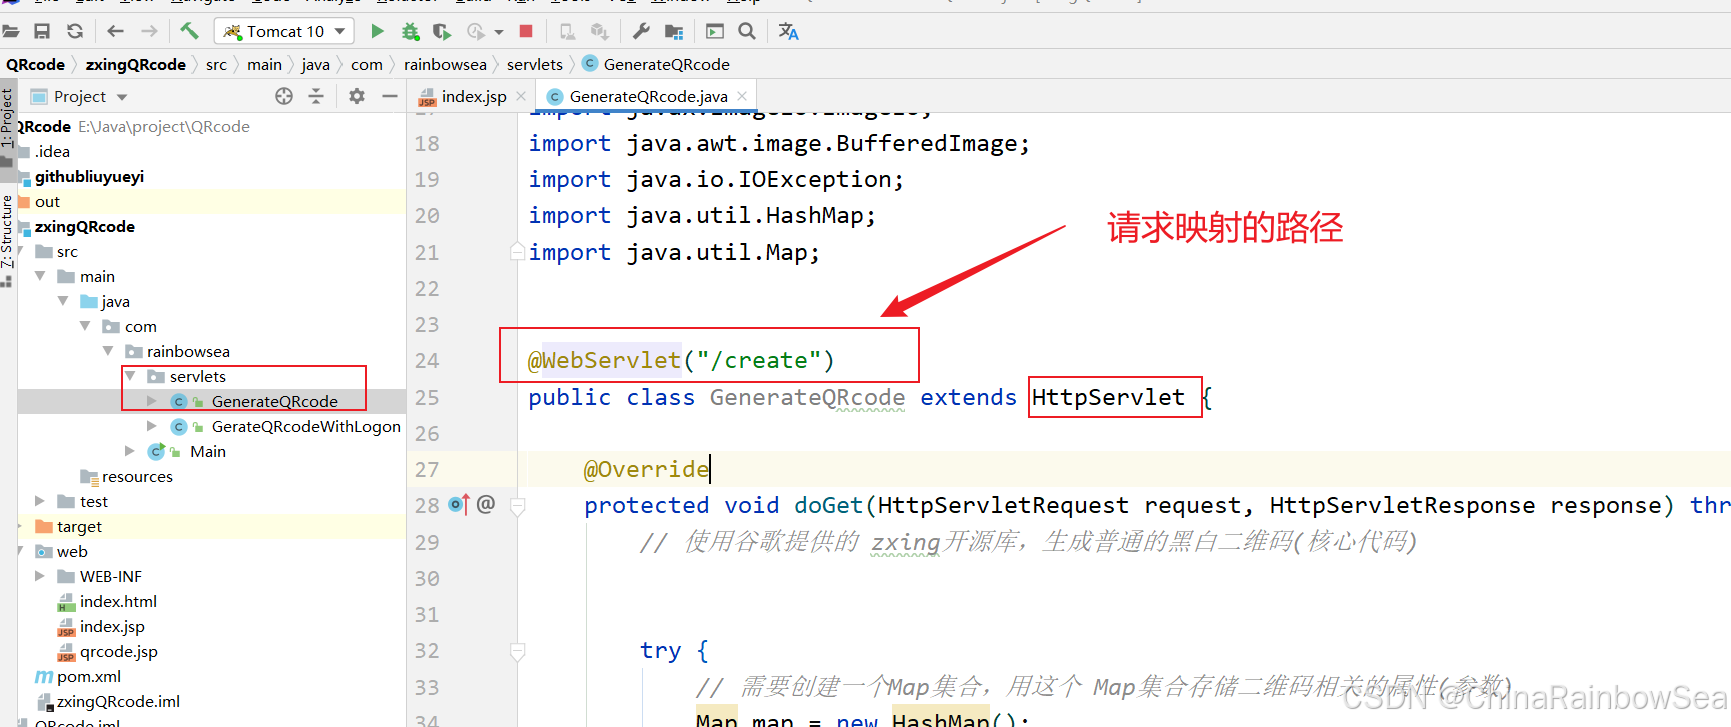Open the Tomcat 10 run configuration dropdown
Image resolution: width=1731 pixels, height=727 pixels.
[284, 32]
